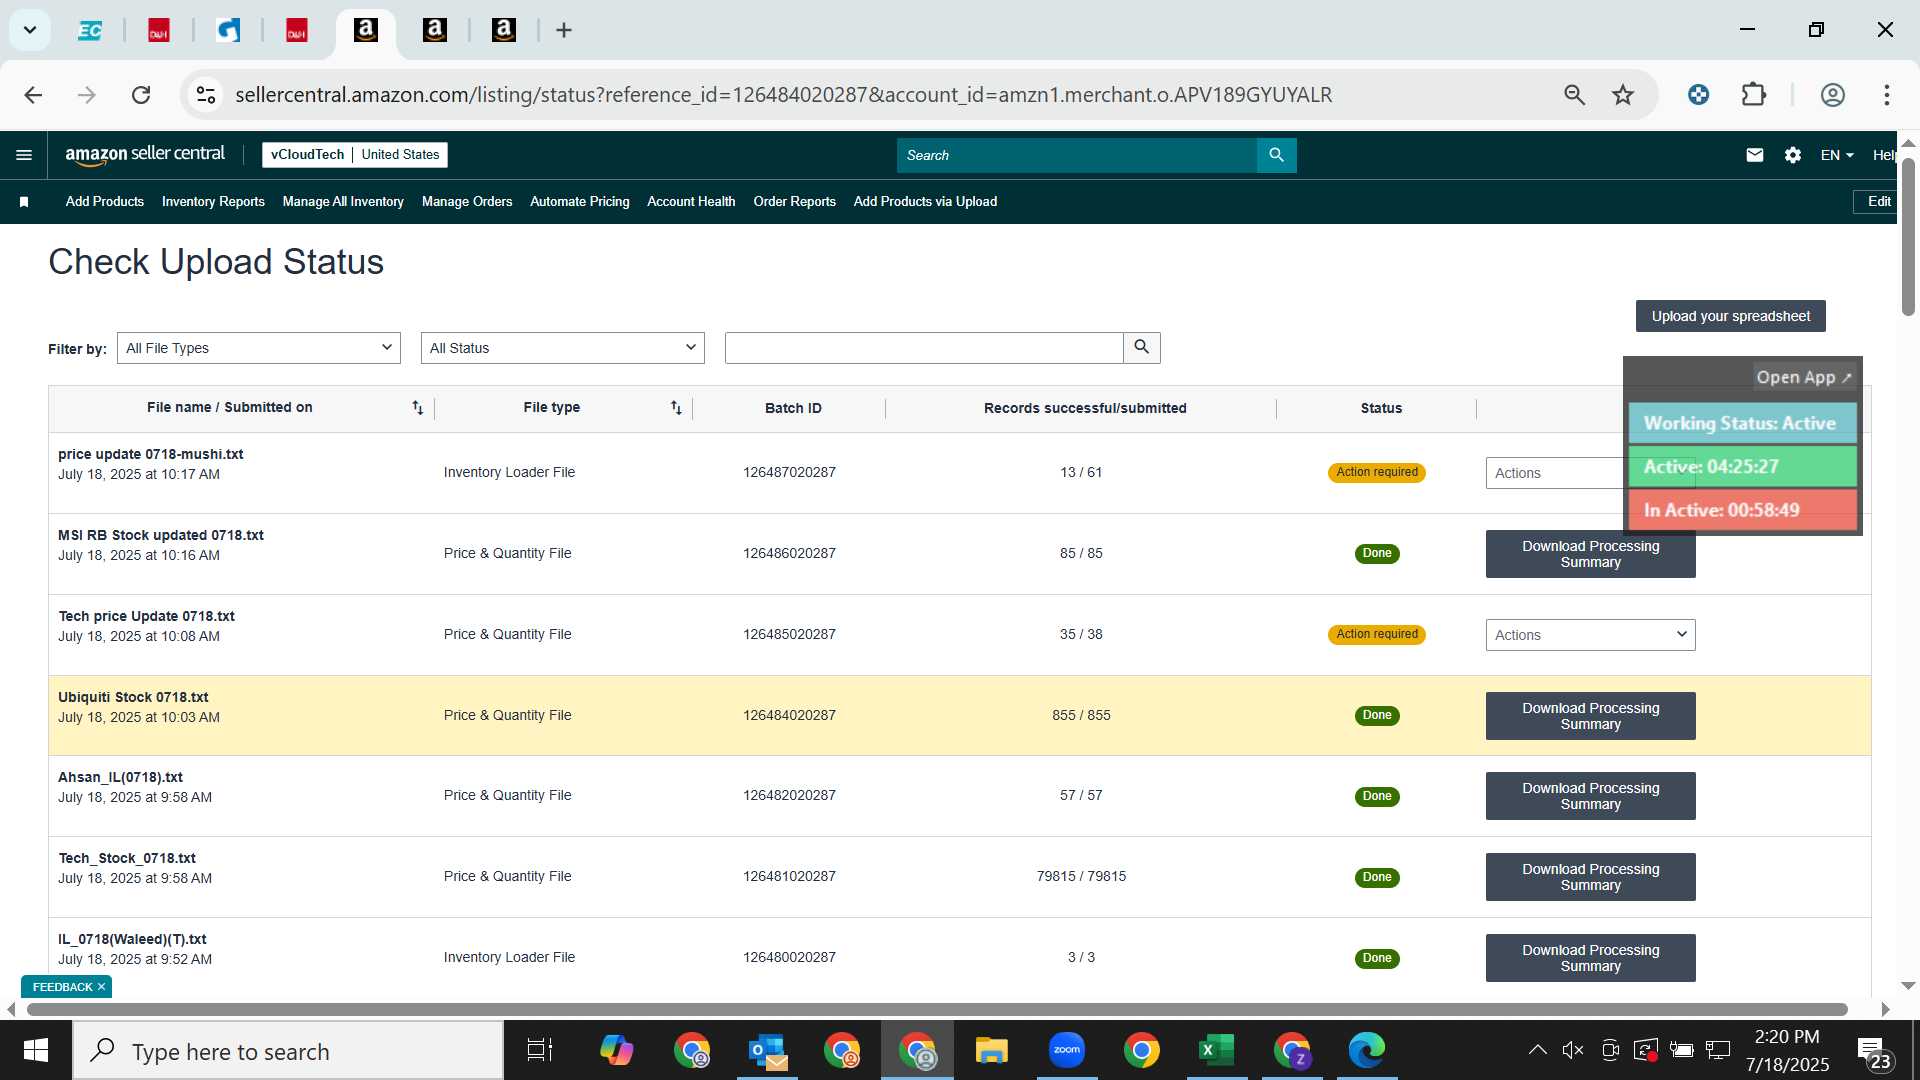Open Add Products menu item
The image size is (1920, 1080).
pos(105,202)
